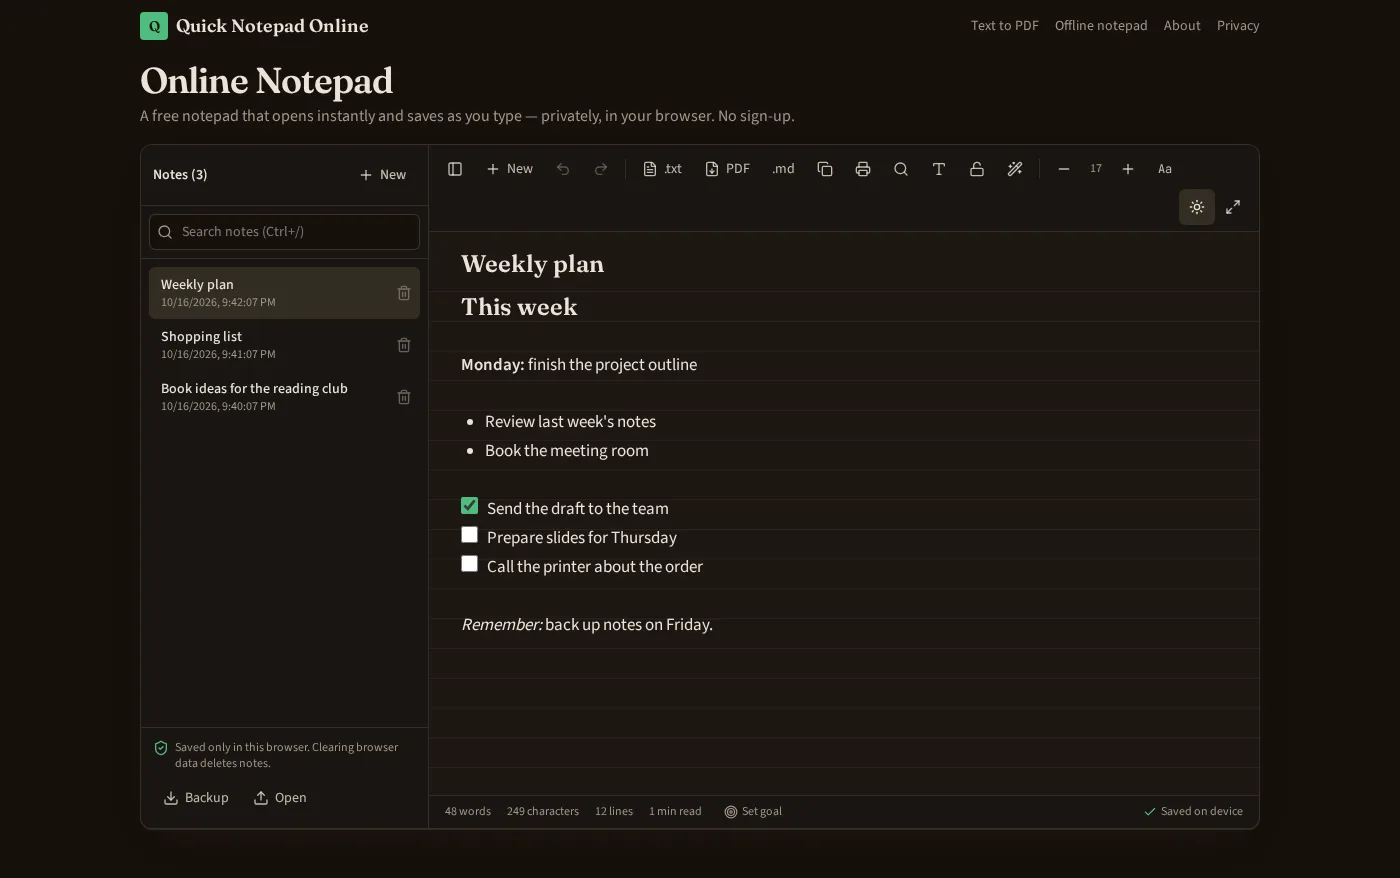The height and width of the screenshot is (878, 1400).
Task: Click the Remember back up notes line
Action: [587, 625]
